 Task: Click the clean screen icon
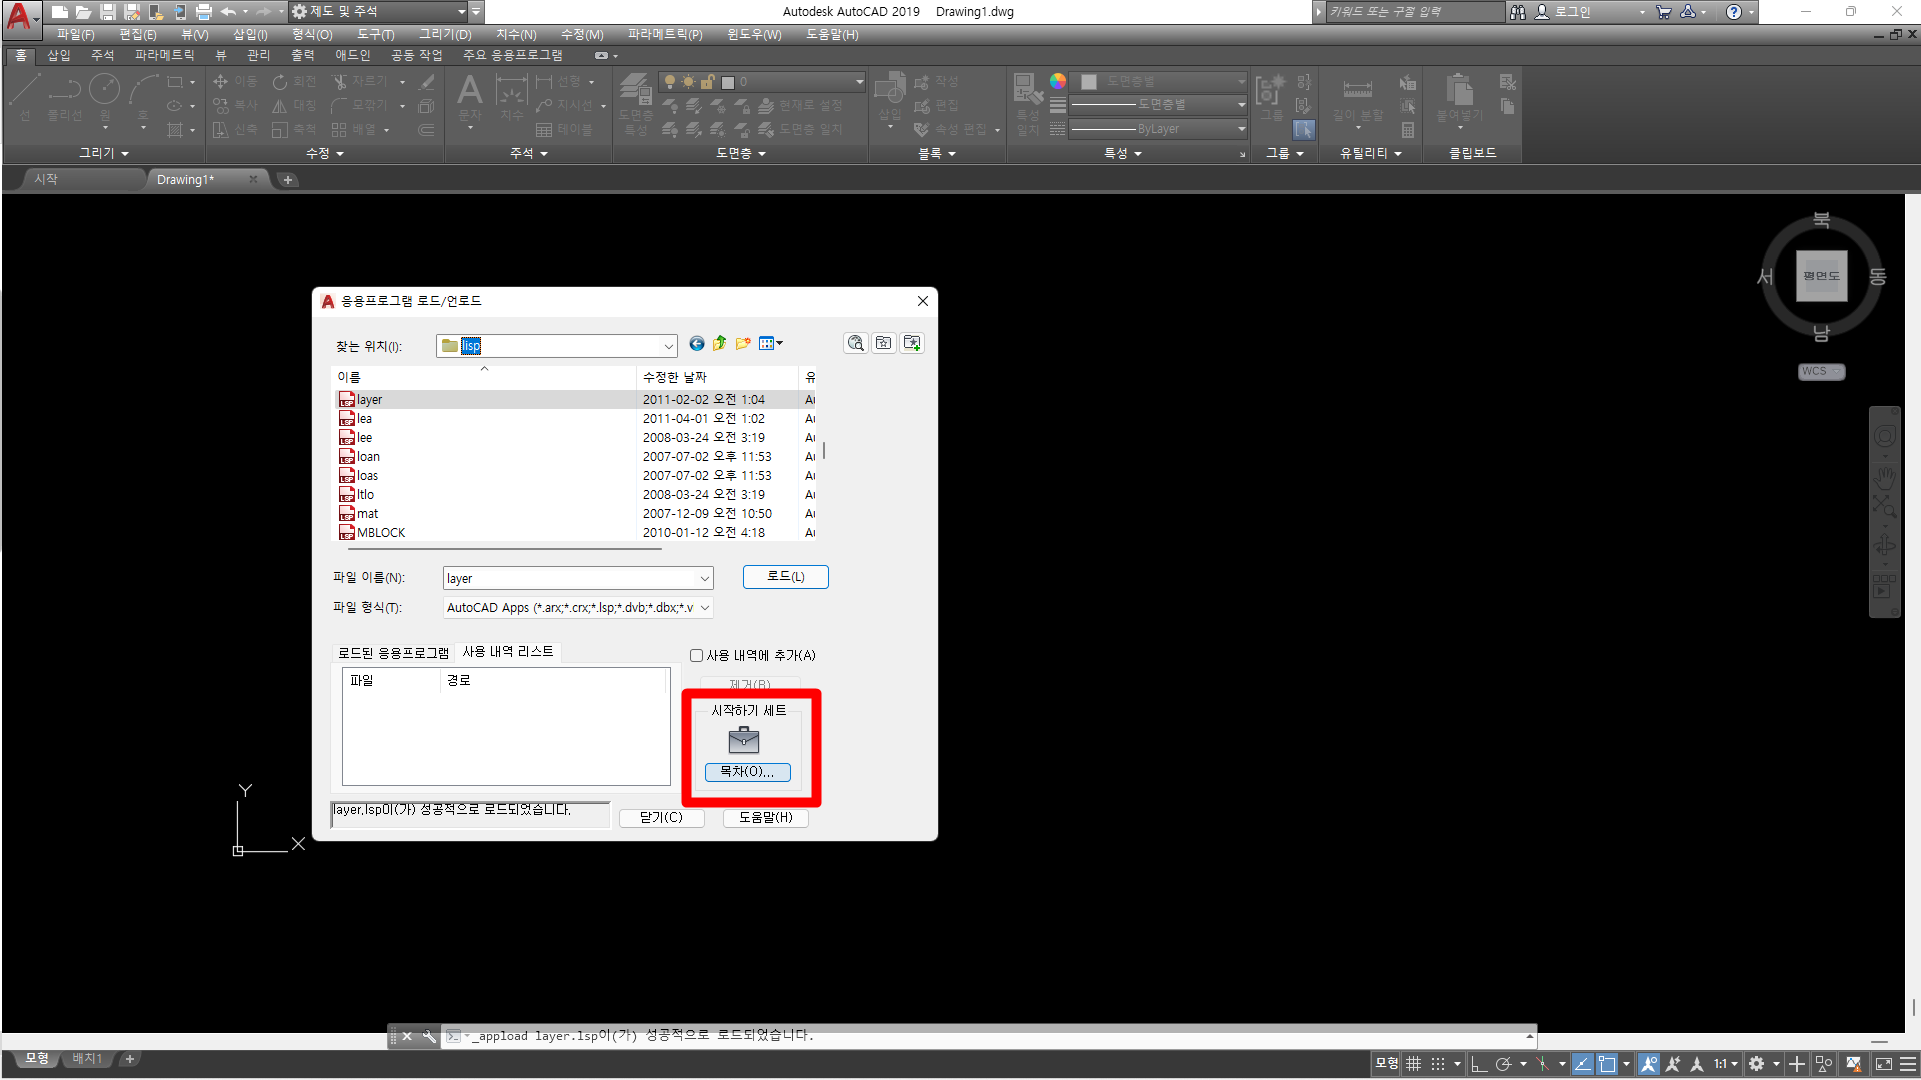pyautogui.click(x=1884, y=1064)
